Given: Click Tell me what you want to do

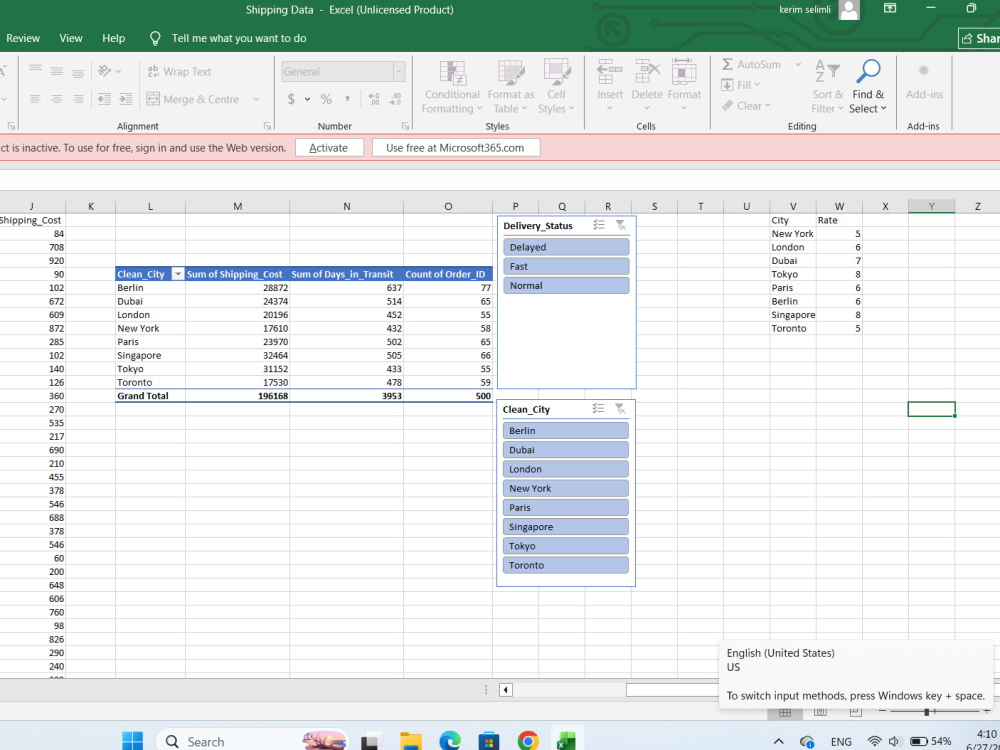Looking at the screenshot, I should (x=239, y=38).
